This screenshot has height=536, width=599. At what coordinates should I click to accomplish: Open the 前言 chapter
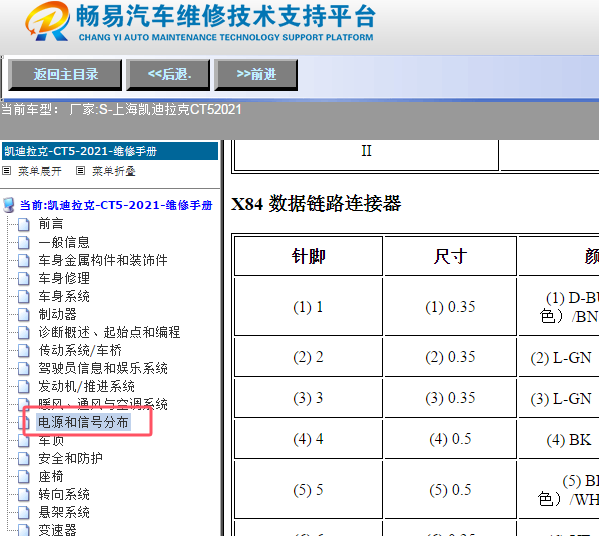click(51, 224)
